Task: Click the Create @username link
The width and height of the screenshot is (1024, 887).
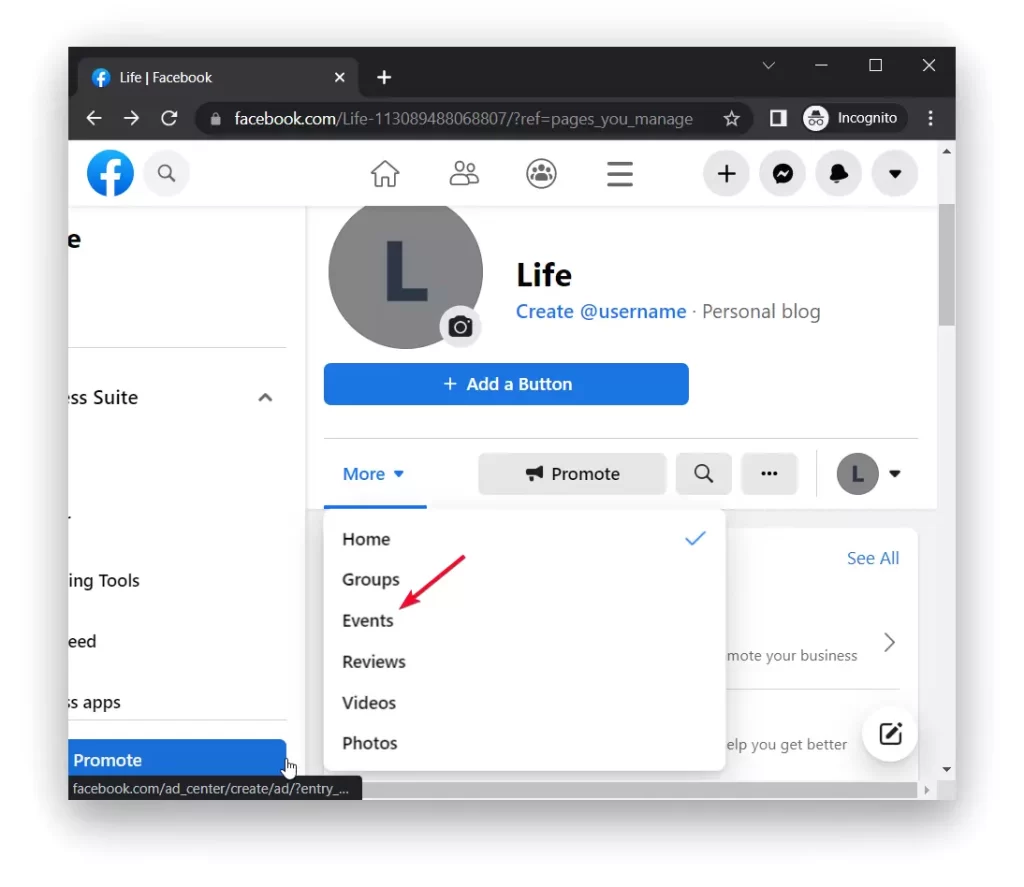Action: 601,312
